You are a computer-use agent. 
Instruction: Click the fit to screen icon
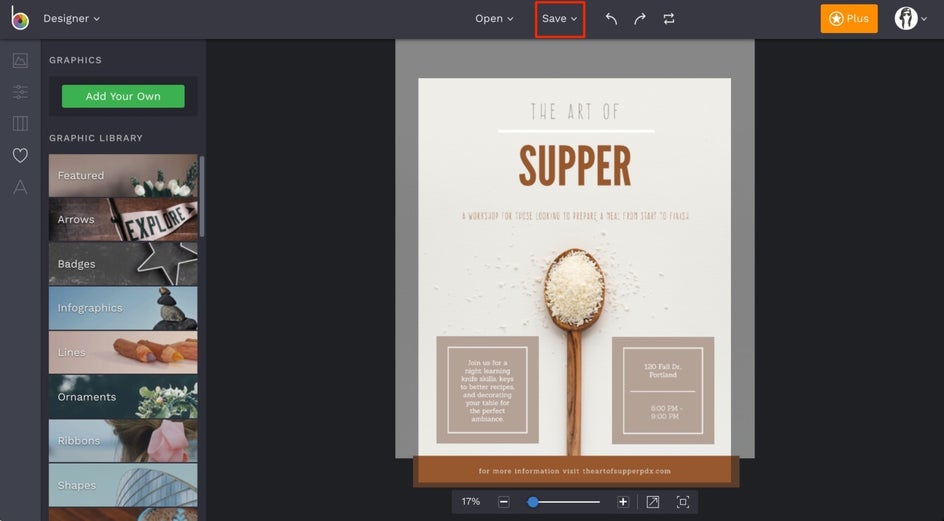coord(682,502)
